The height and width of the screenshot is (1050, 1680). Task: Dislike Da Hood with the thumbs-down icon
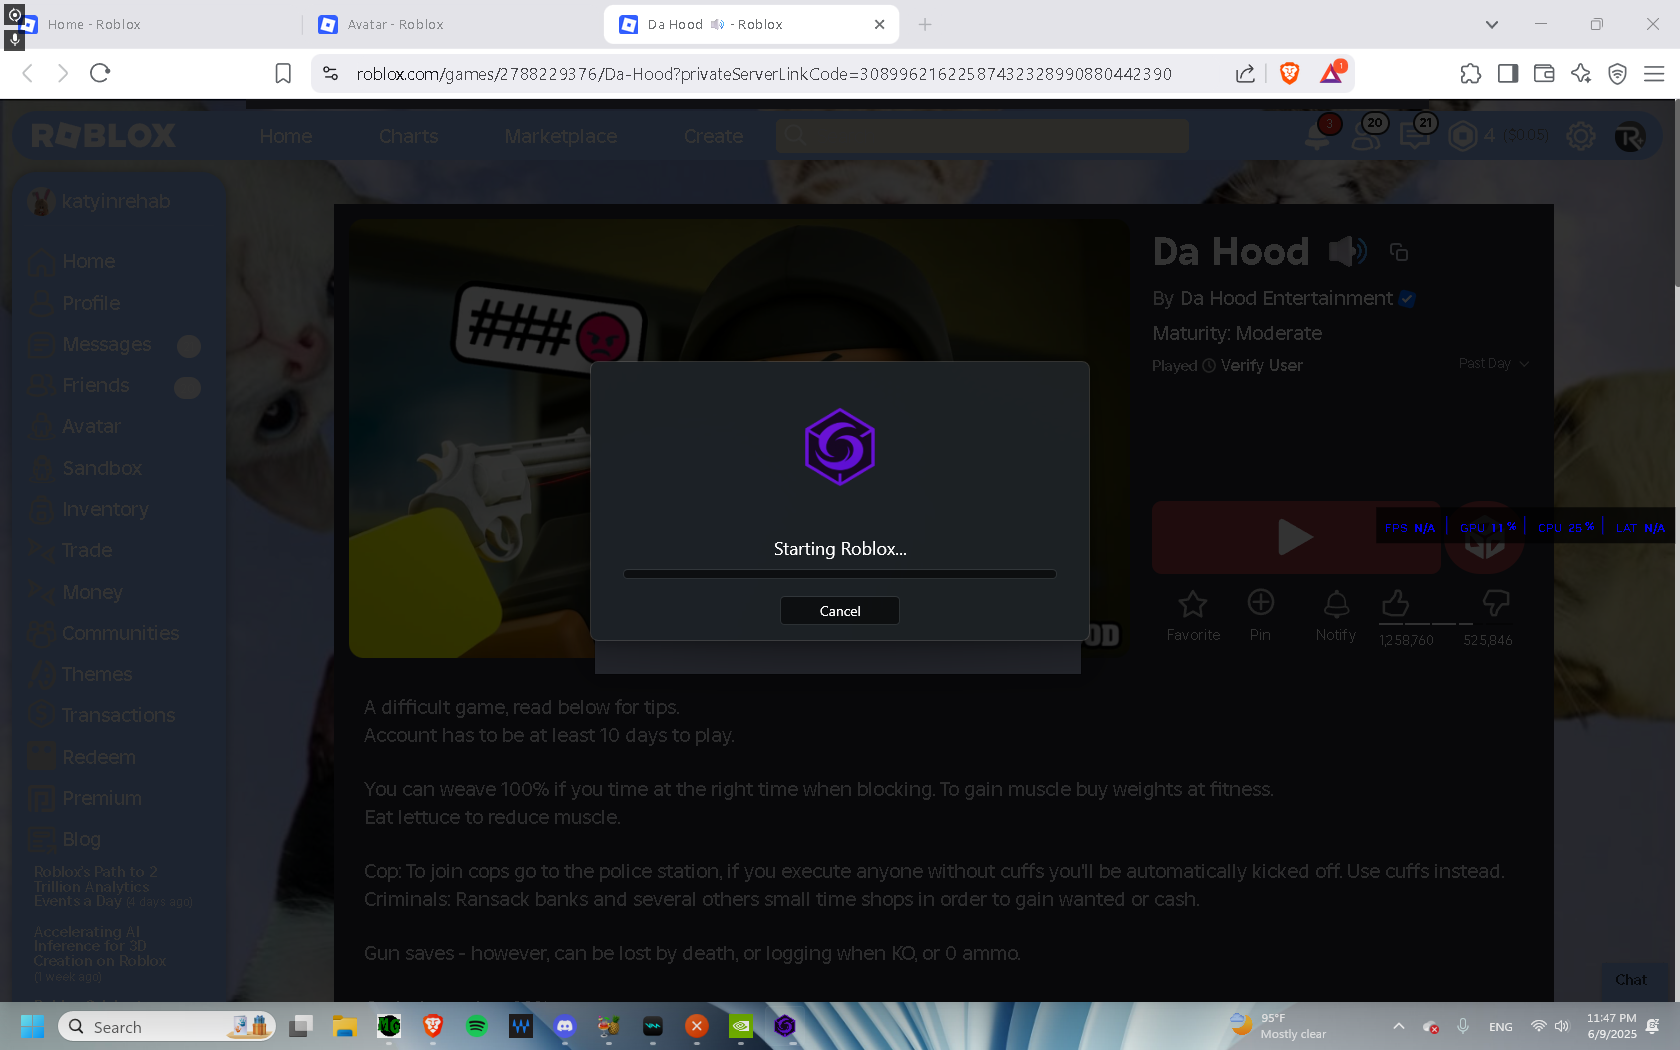click(x=1496, y=602)
